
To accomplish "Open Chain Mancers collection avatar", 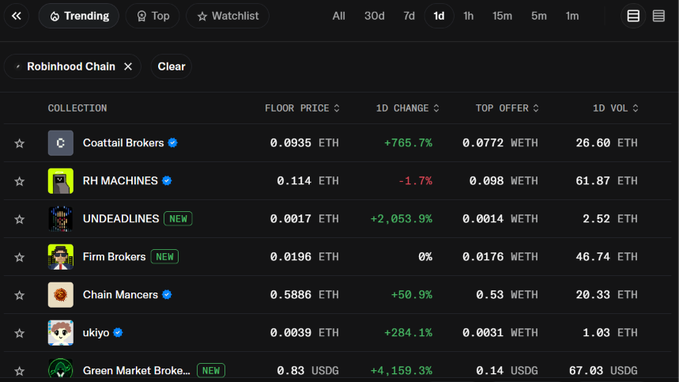I will [61, 295].
